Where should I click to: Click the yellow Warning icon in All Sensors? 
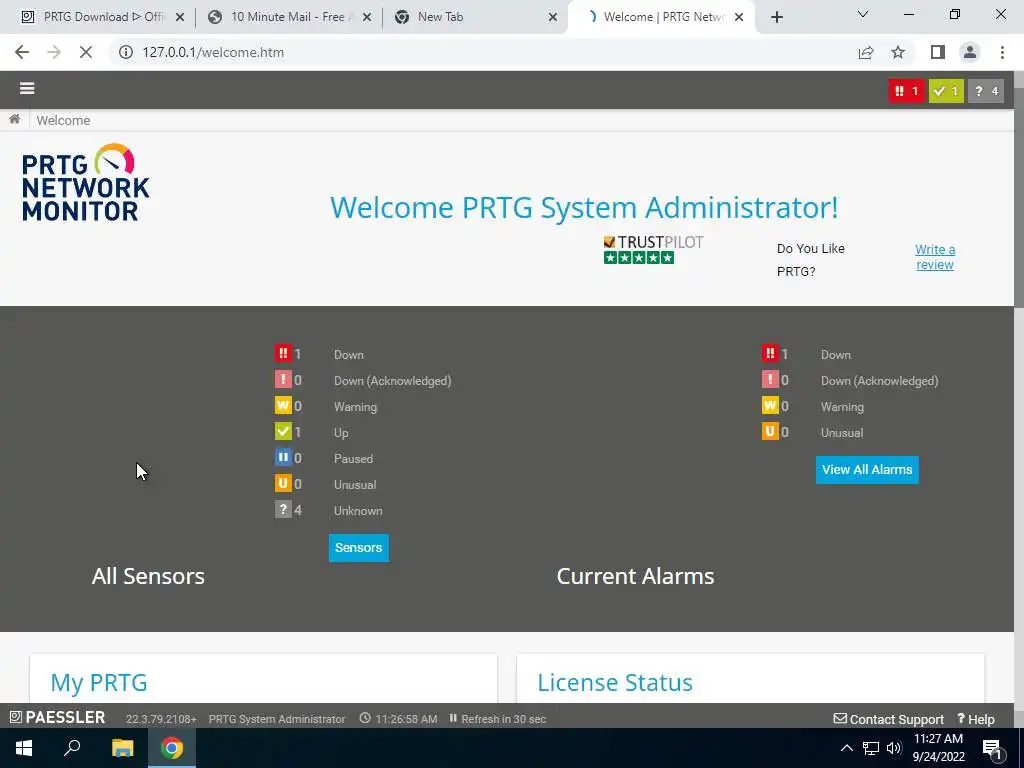tap(283, 406)
